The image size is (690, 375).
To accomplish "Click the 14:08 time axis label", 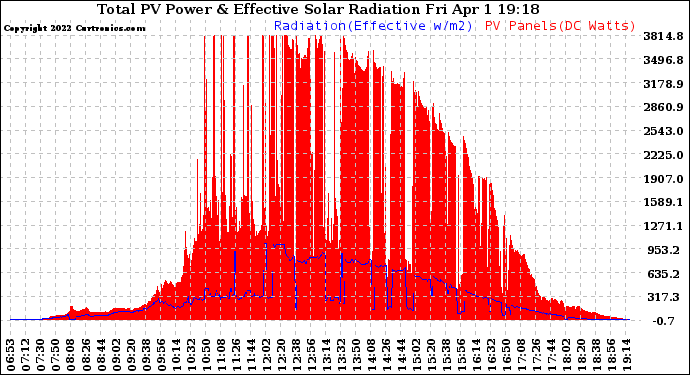I will 372,355.
